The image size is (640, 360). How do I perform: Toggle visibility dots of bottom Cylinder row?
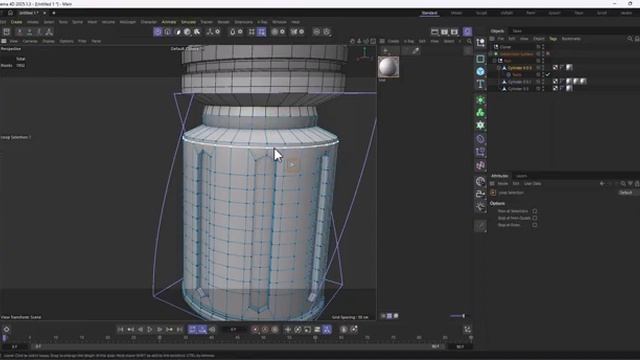click(x=543, y=89)
